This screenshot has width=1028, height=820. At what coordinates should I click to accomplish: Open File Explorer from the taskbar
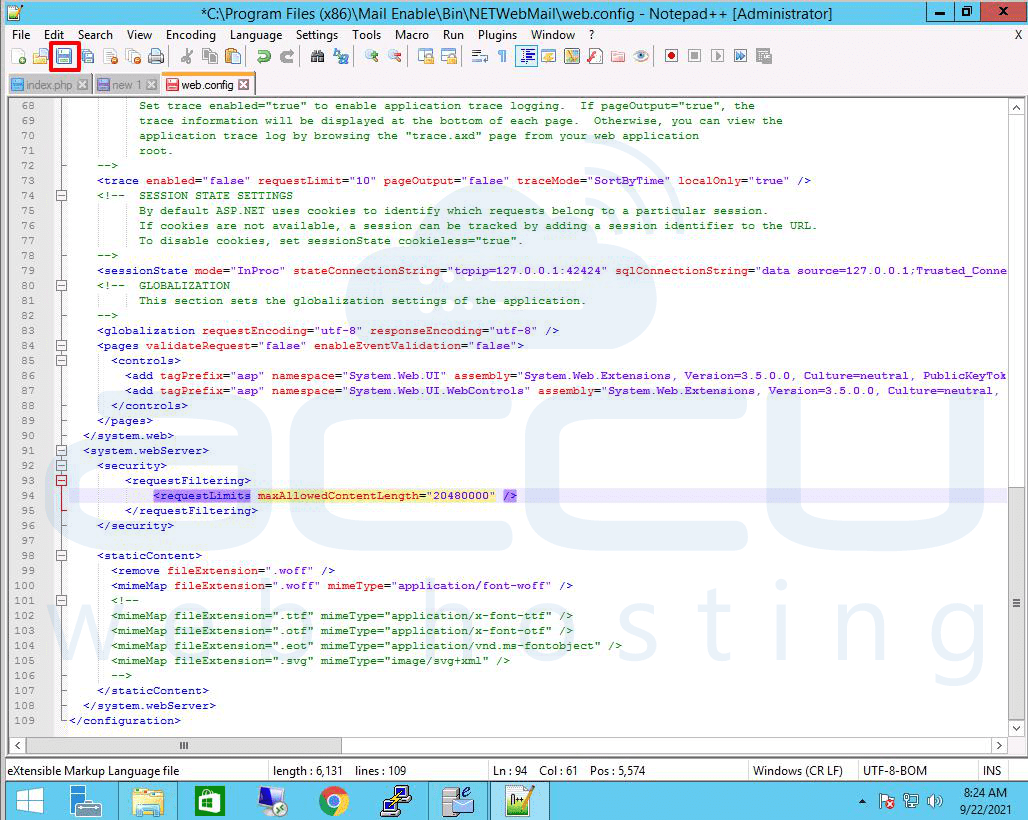coord(148,801)
